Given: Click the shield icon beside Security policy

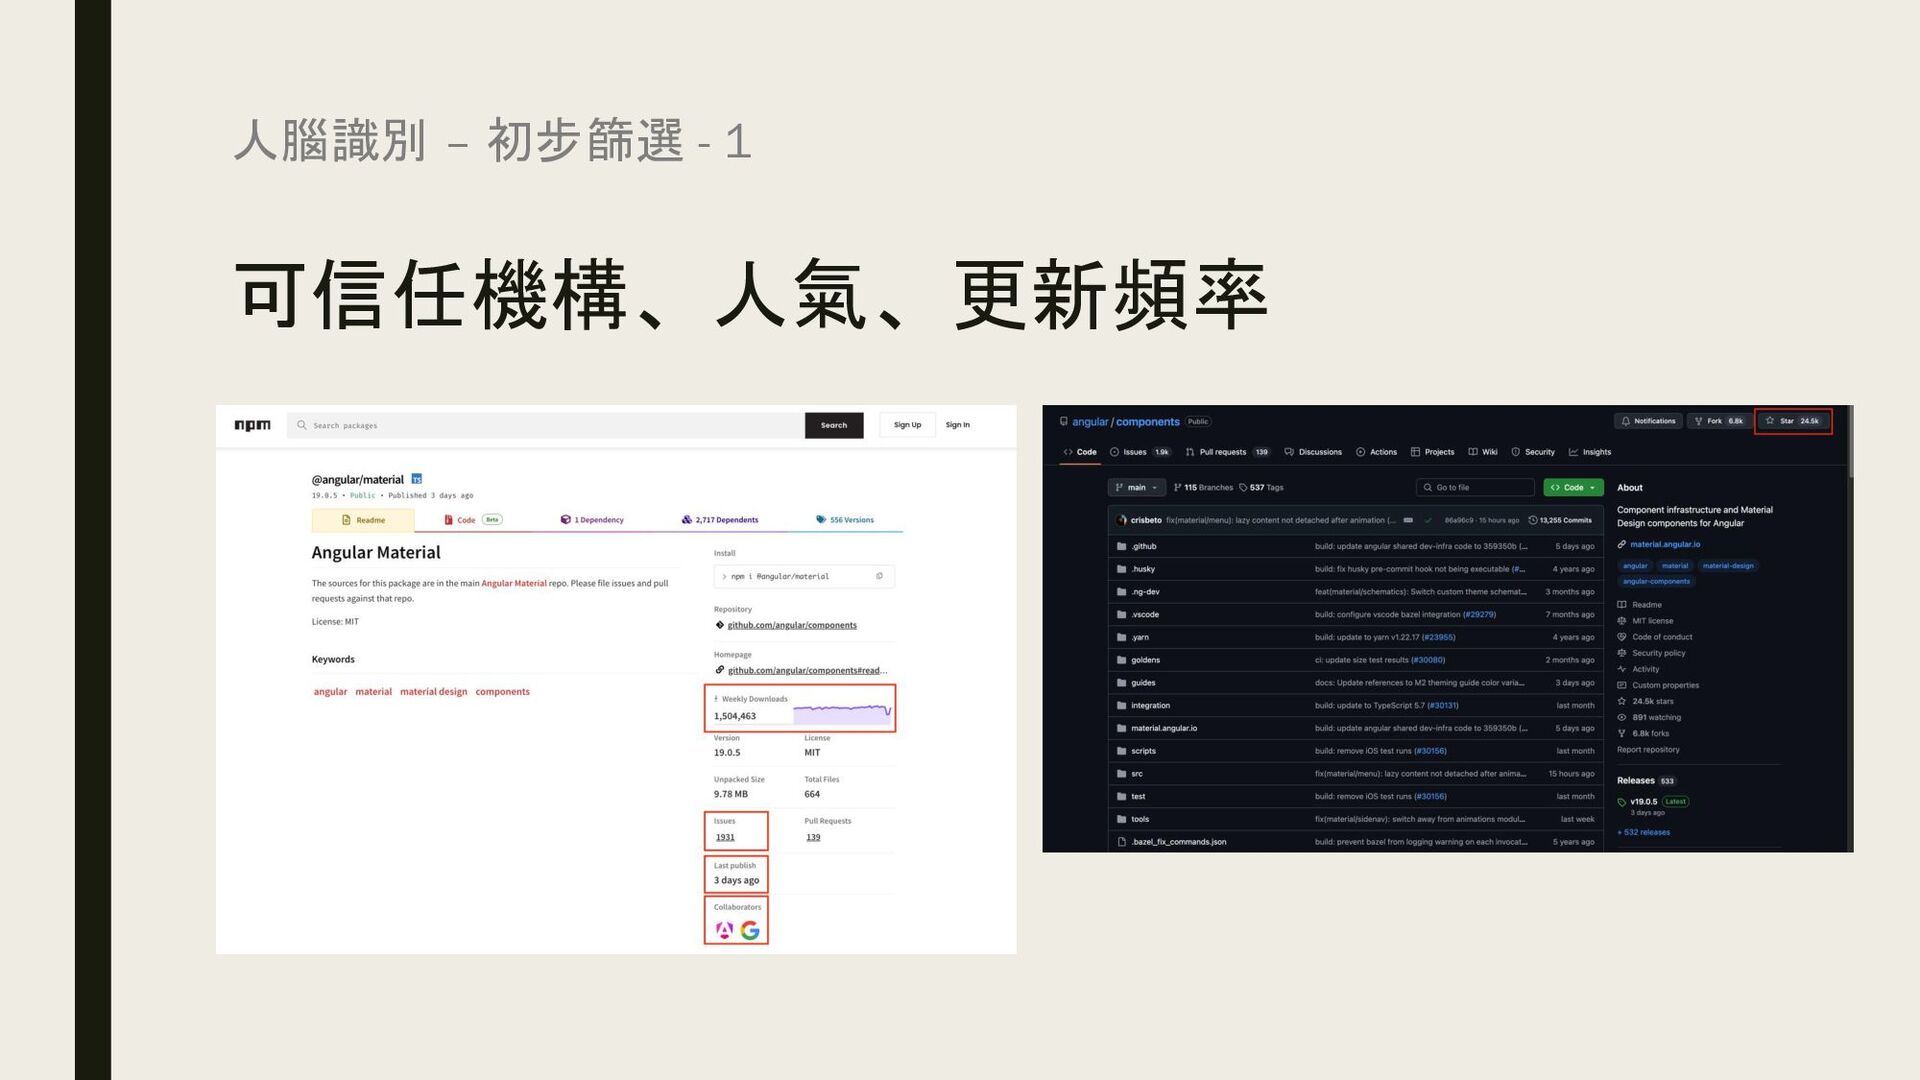Looking at the screenshot, I should pyautogui.click(x=1622, y=653).
